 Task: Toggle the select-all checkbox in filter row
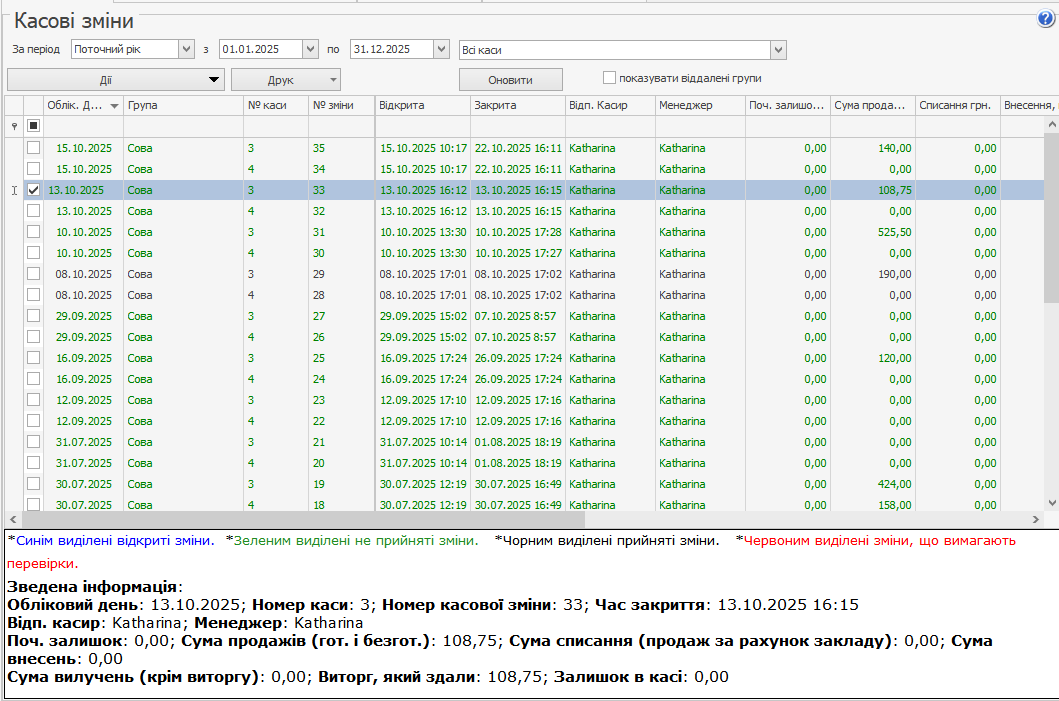(33, 126)
